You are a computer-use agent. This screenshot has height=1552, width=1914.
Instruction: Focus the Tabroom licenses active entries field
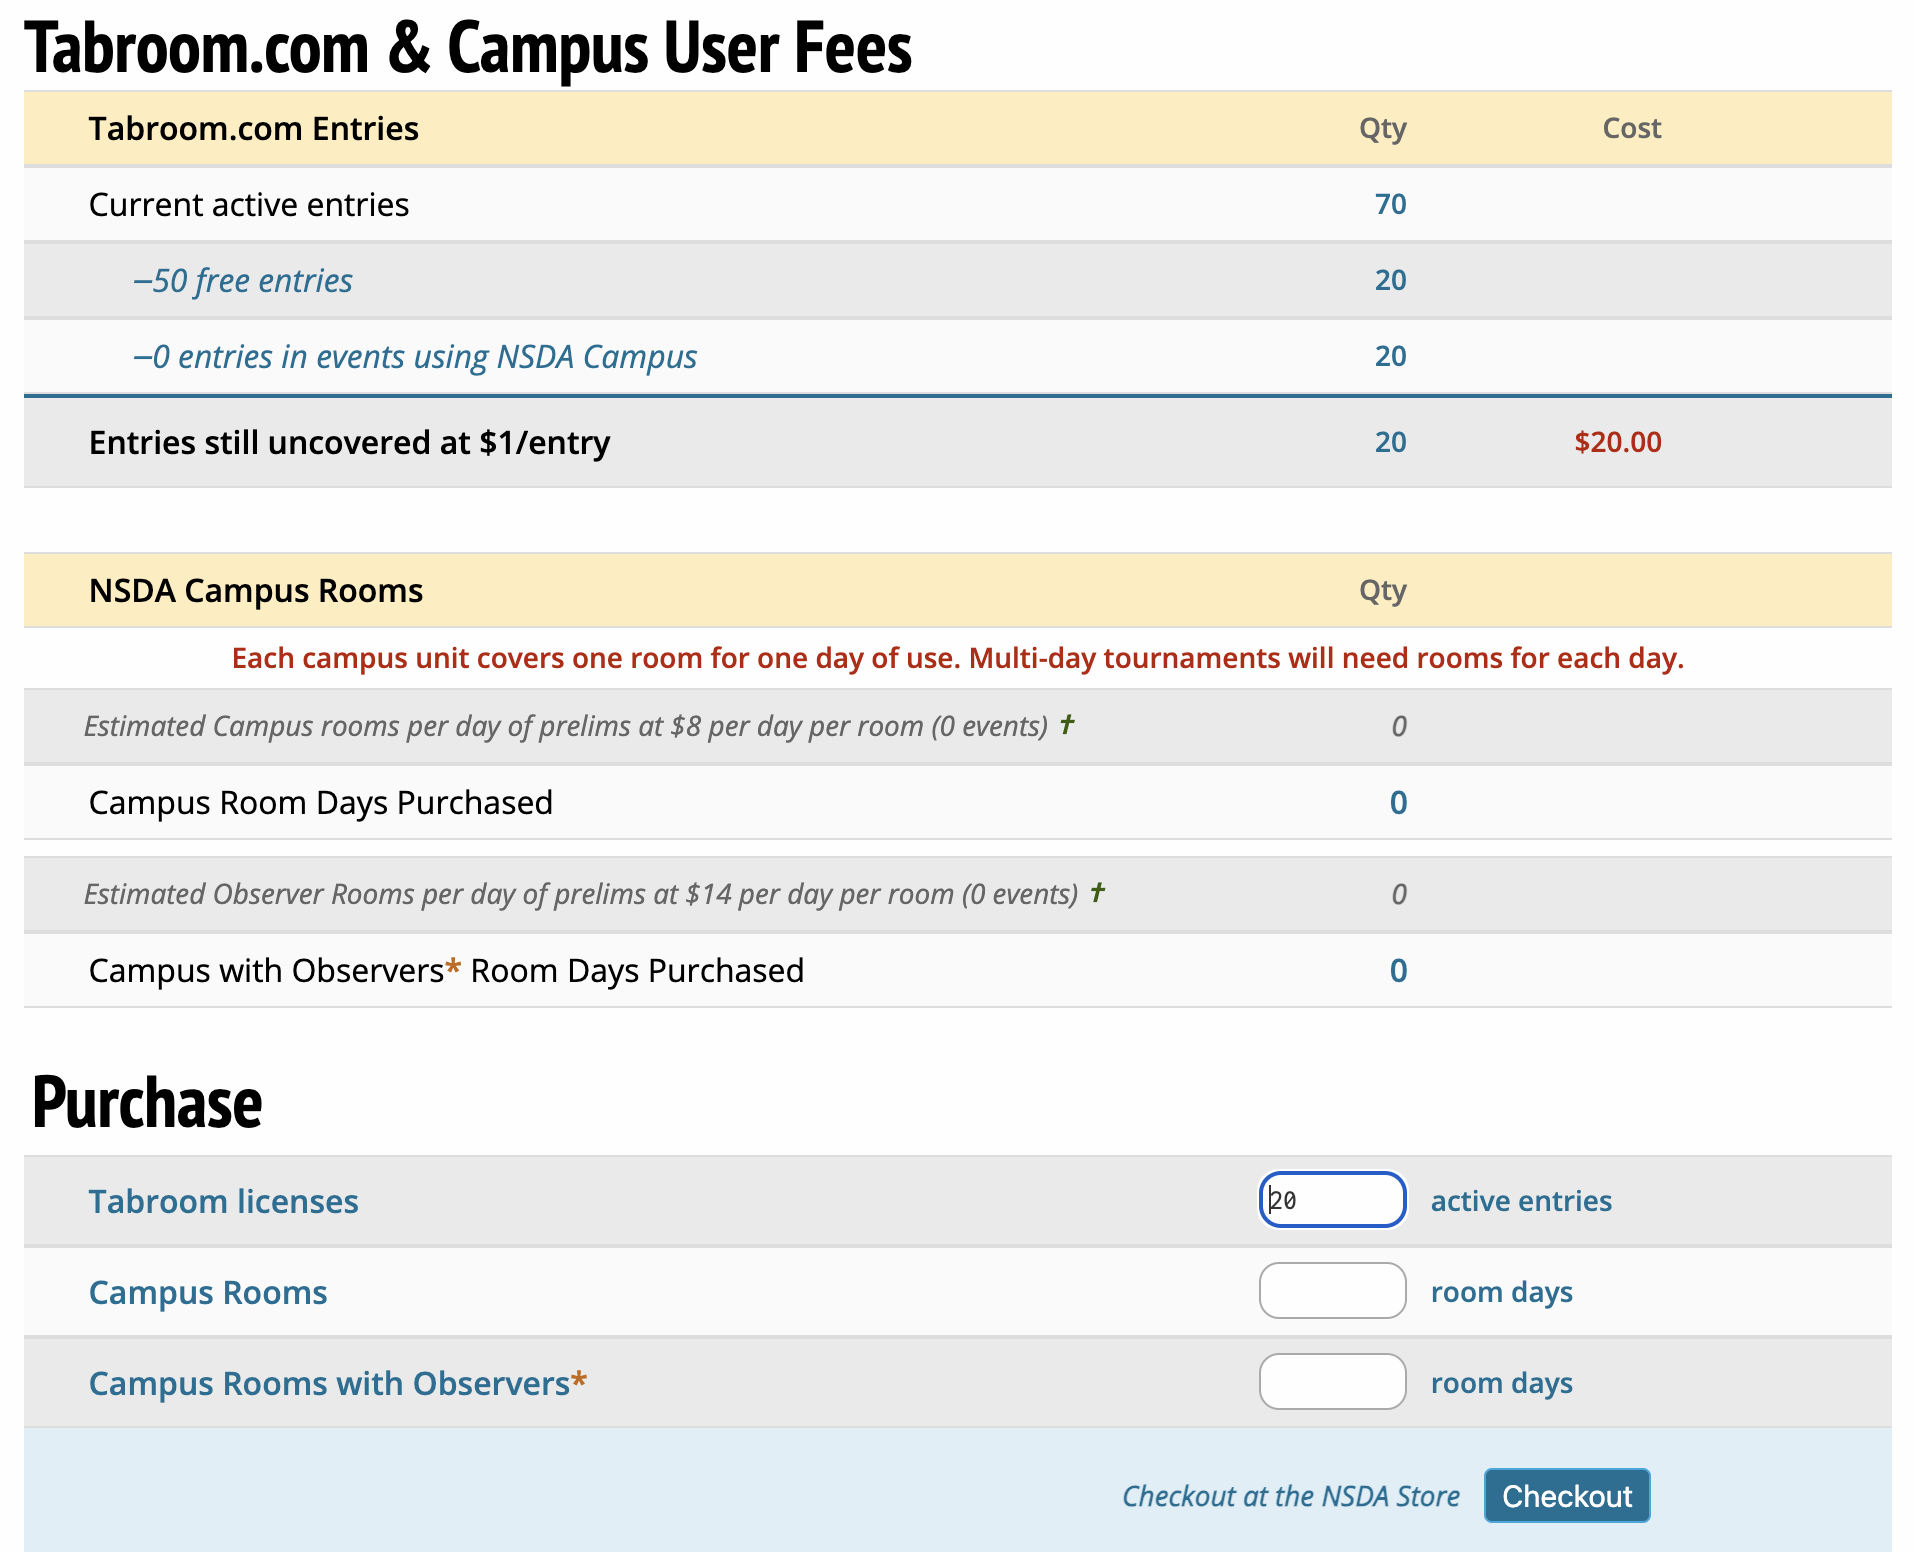pos(1332,1200)
